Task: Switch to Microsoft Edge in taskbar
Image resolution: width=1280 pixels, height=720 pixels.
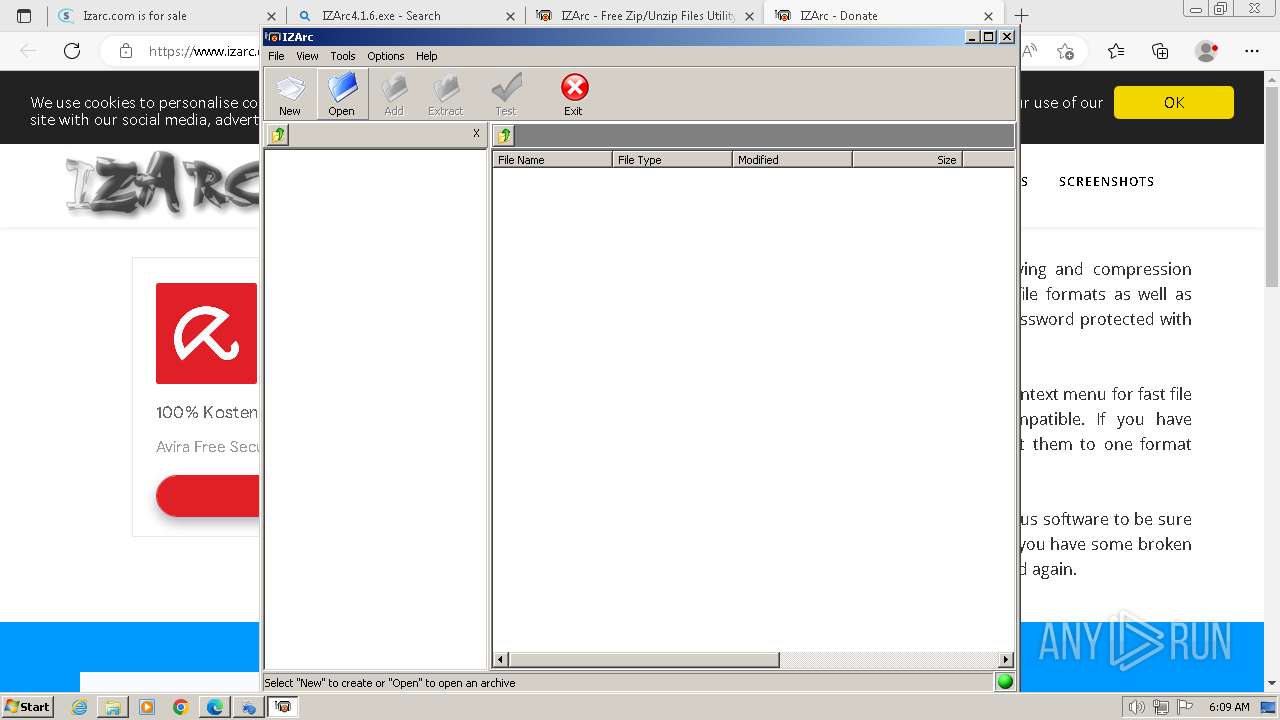Action: (x=214, y=707)
